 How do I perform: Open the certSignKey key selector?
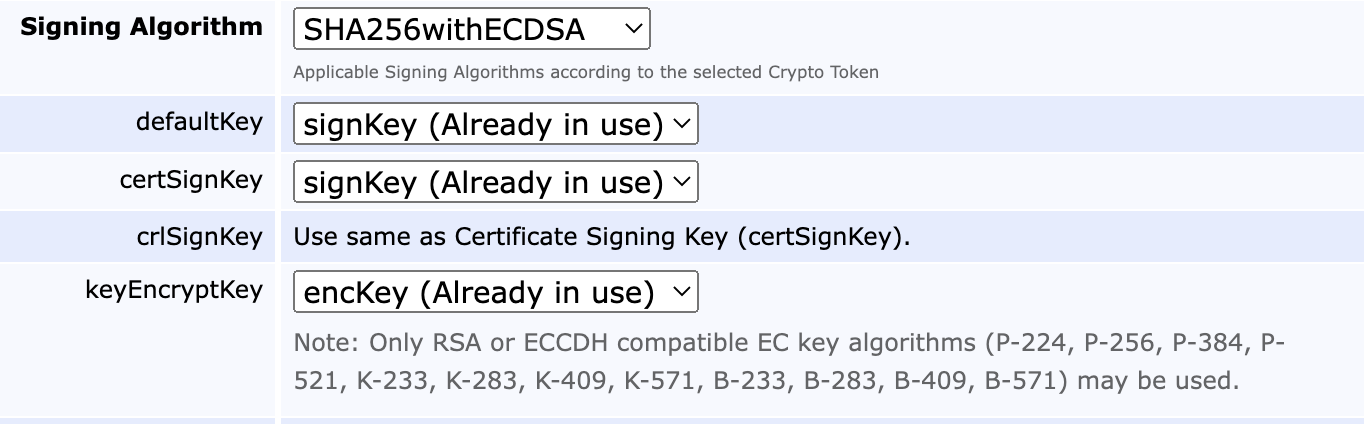pos(494,182)
